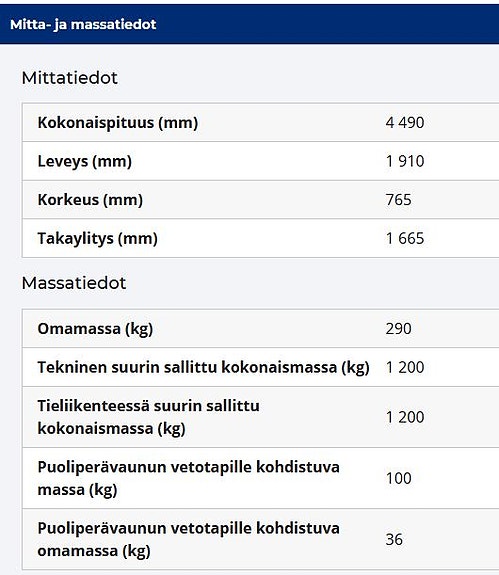Click the road traffic 1 200 value
The image size is (499, 575).
coord(405,417)
